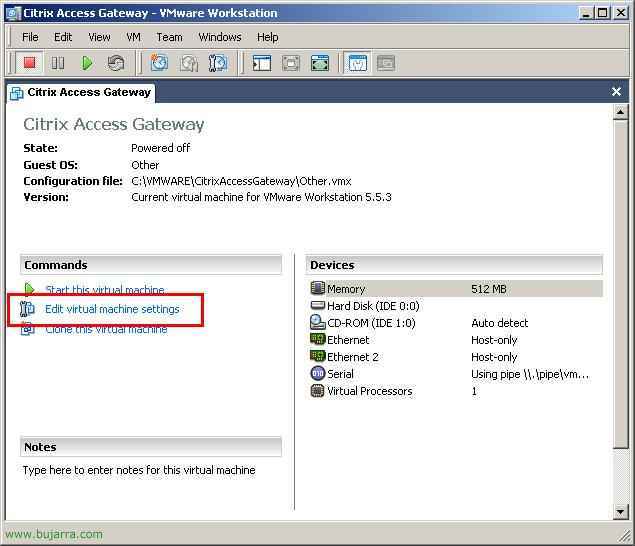Open the Help menu
This screenshot has width=635, height=546.
point(267,37)
